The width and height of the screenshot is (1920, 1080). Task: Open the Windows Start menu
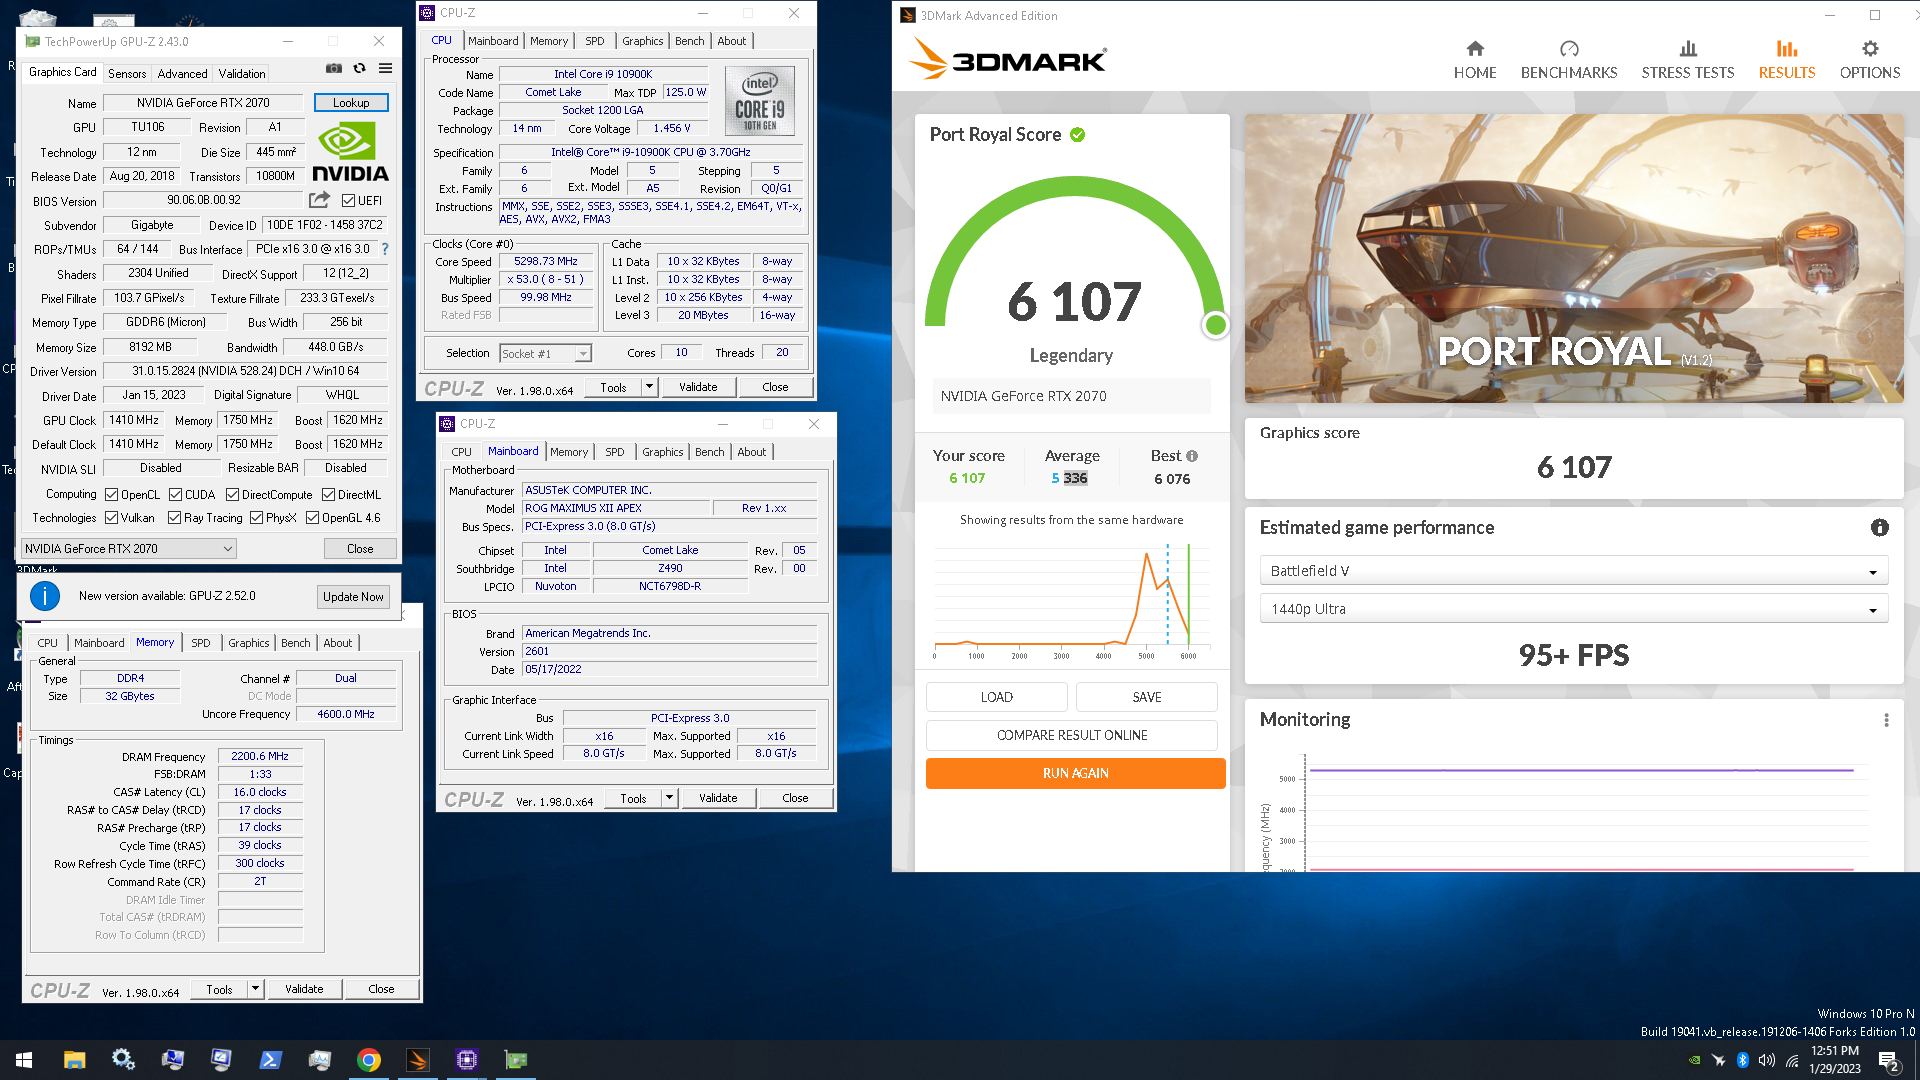point(24,1060)
